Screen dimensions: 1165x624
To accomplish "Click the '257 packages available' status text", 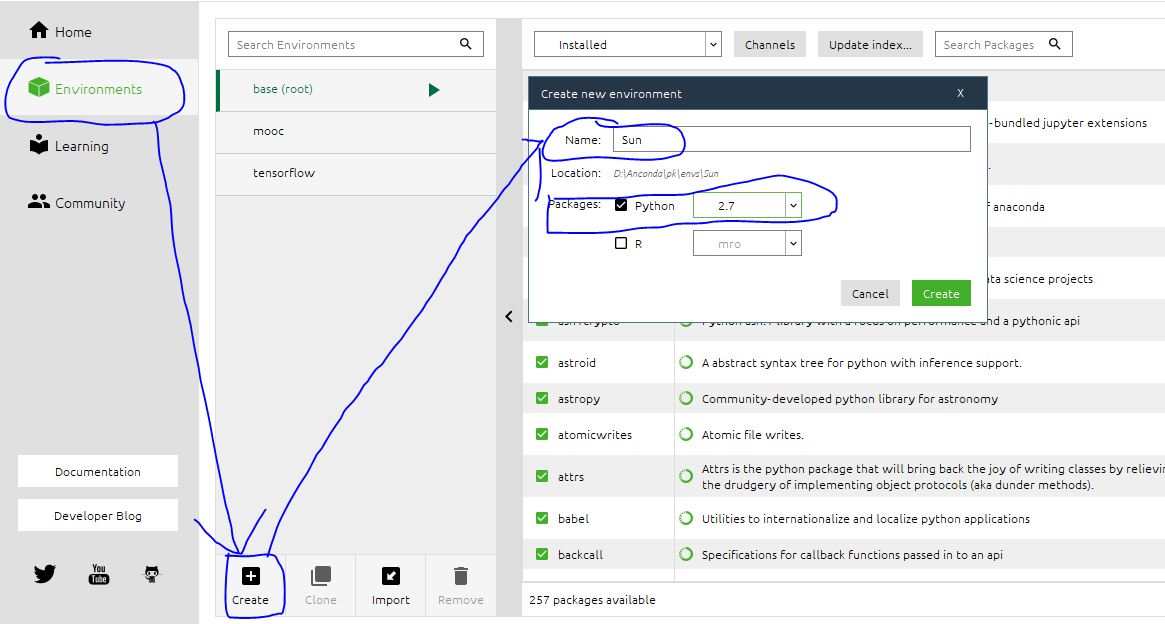I will [592, 599].
